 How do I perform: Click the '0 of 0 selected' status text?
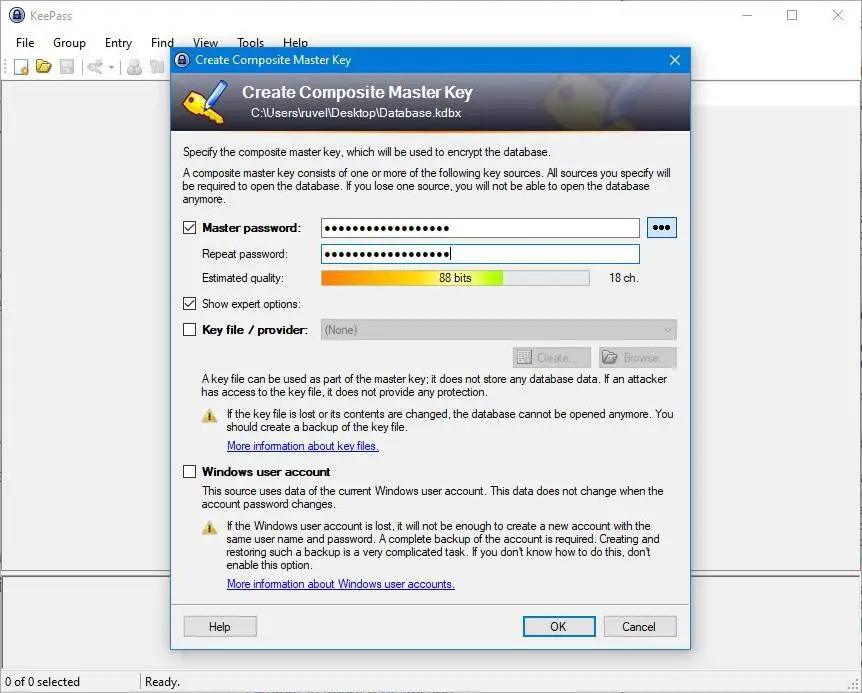tap(42, 682)
